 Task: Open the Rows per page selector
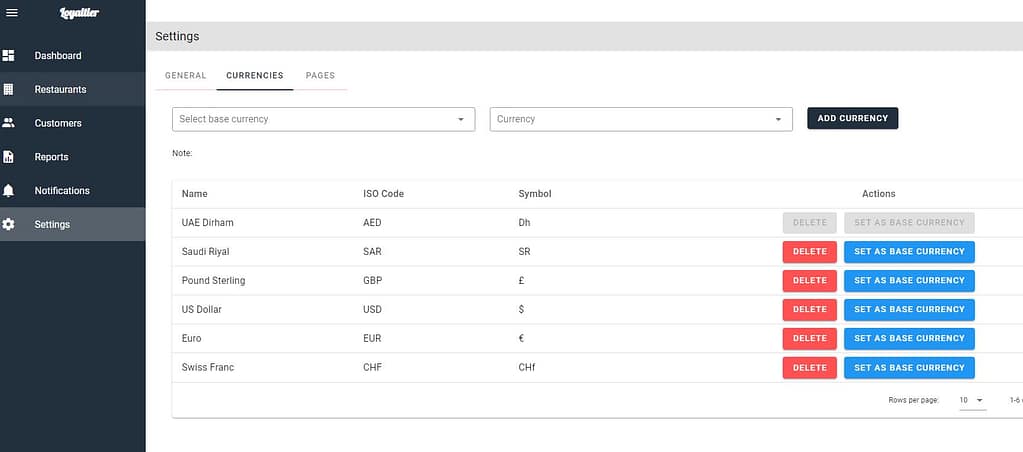(x=971, y=400)
